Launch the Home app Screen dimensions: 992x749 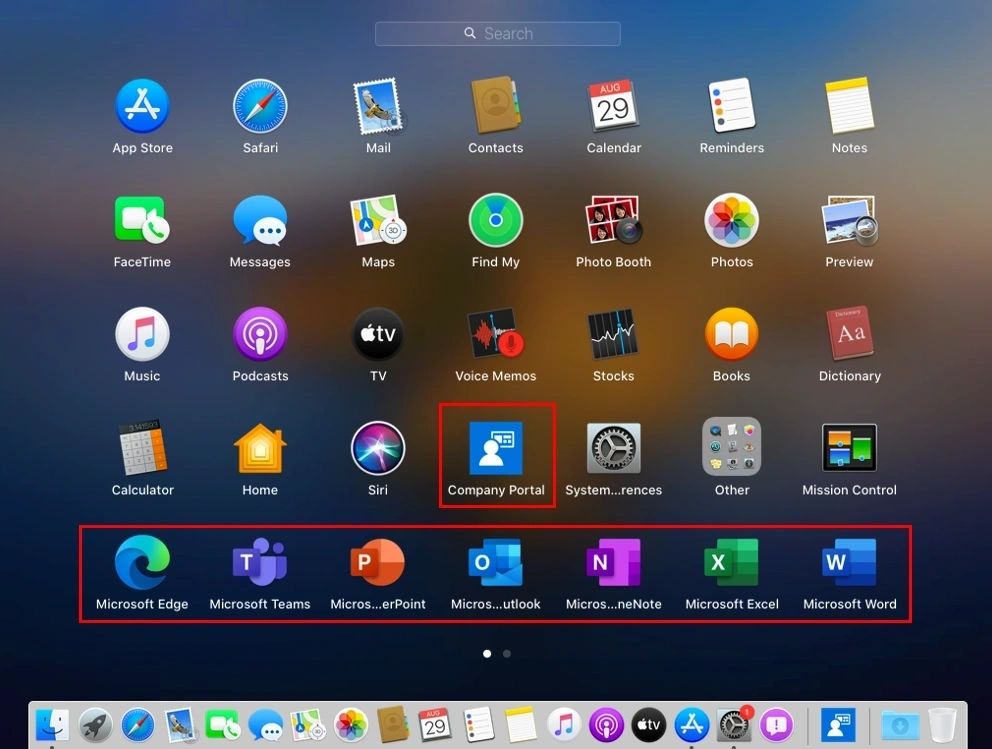point(260,448)
